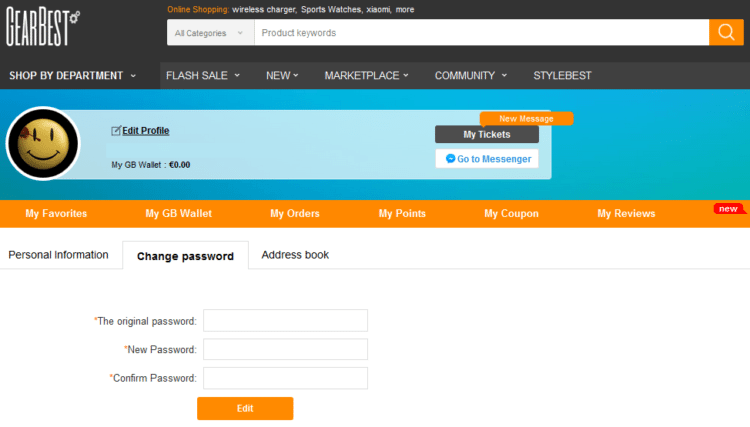
Task: Open My Orders
Action: click(x=295, y=213)
